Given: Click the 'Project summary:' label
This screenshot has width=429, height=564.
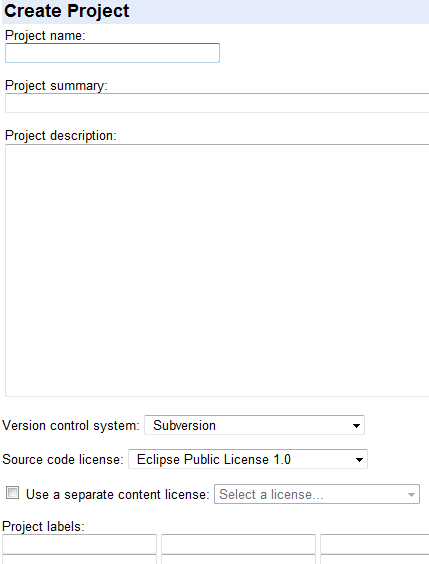Looking at the screenshot, I should (x=56, y=86).
